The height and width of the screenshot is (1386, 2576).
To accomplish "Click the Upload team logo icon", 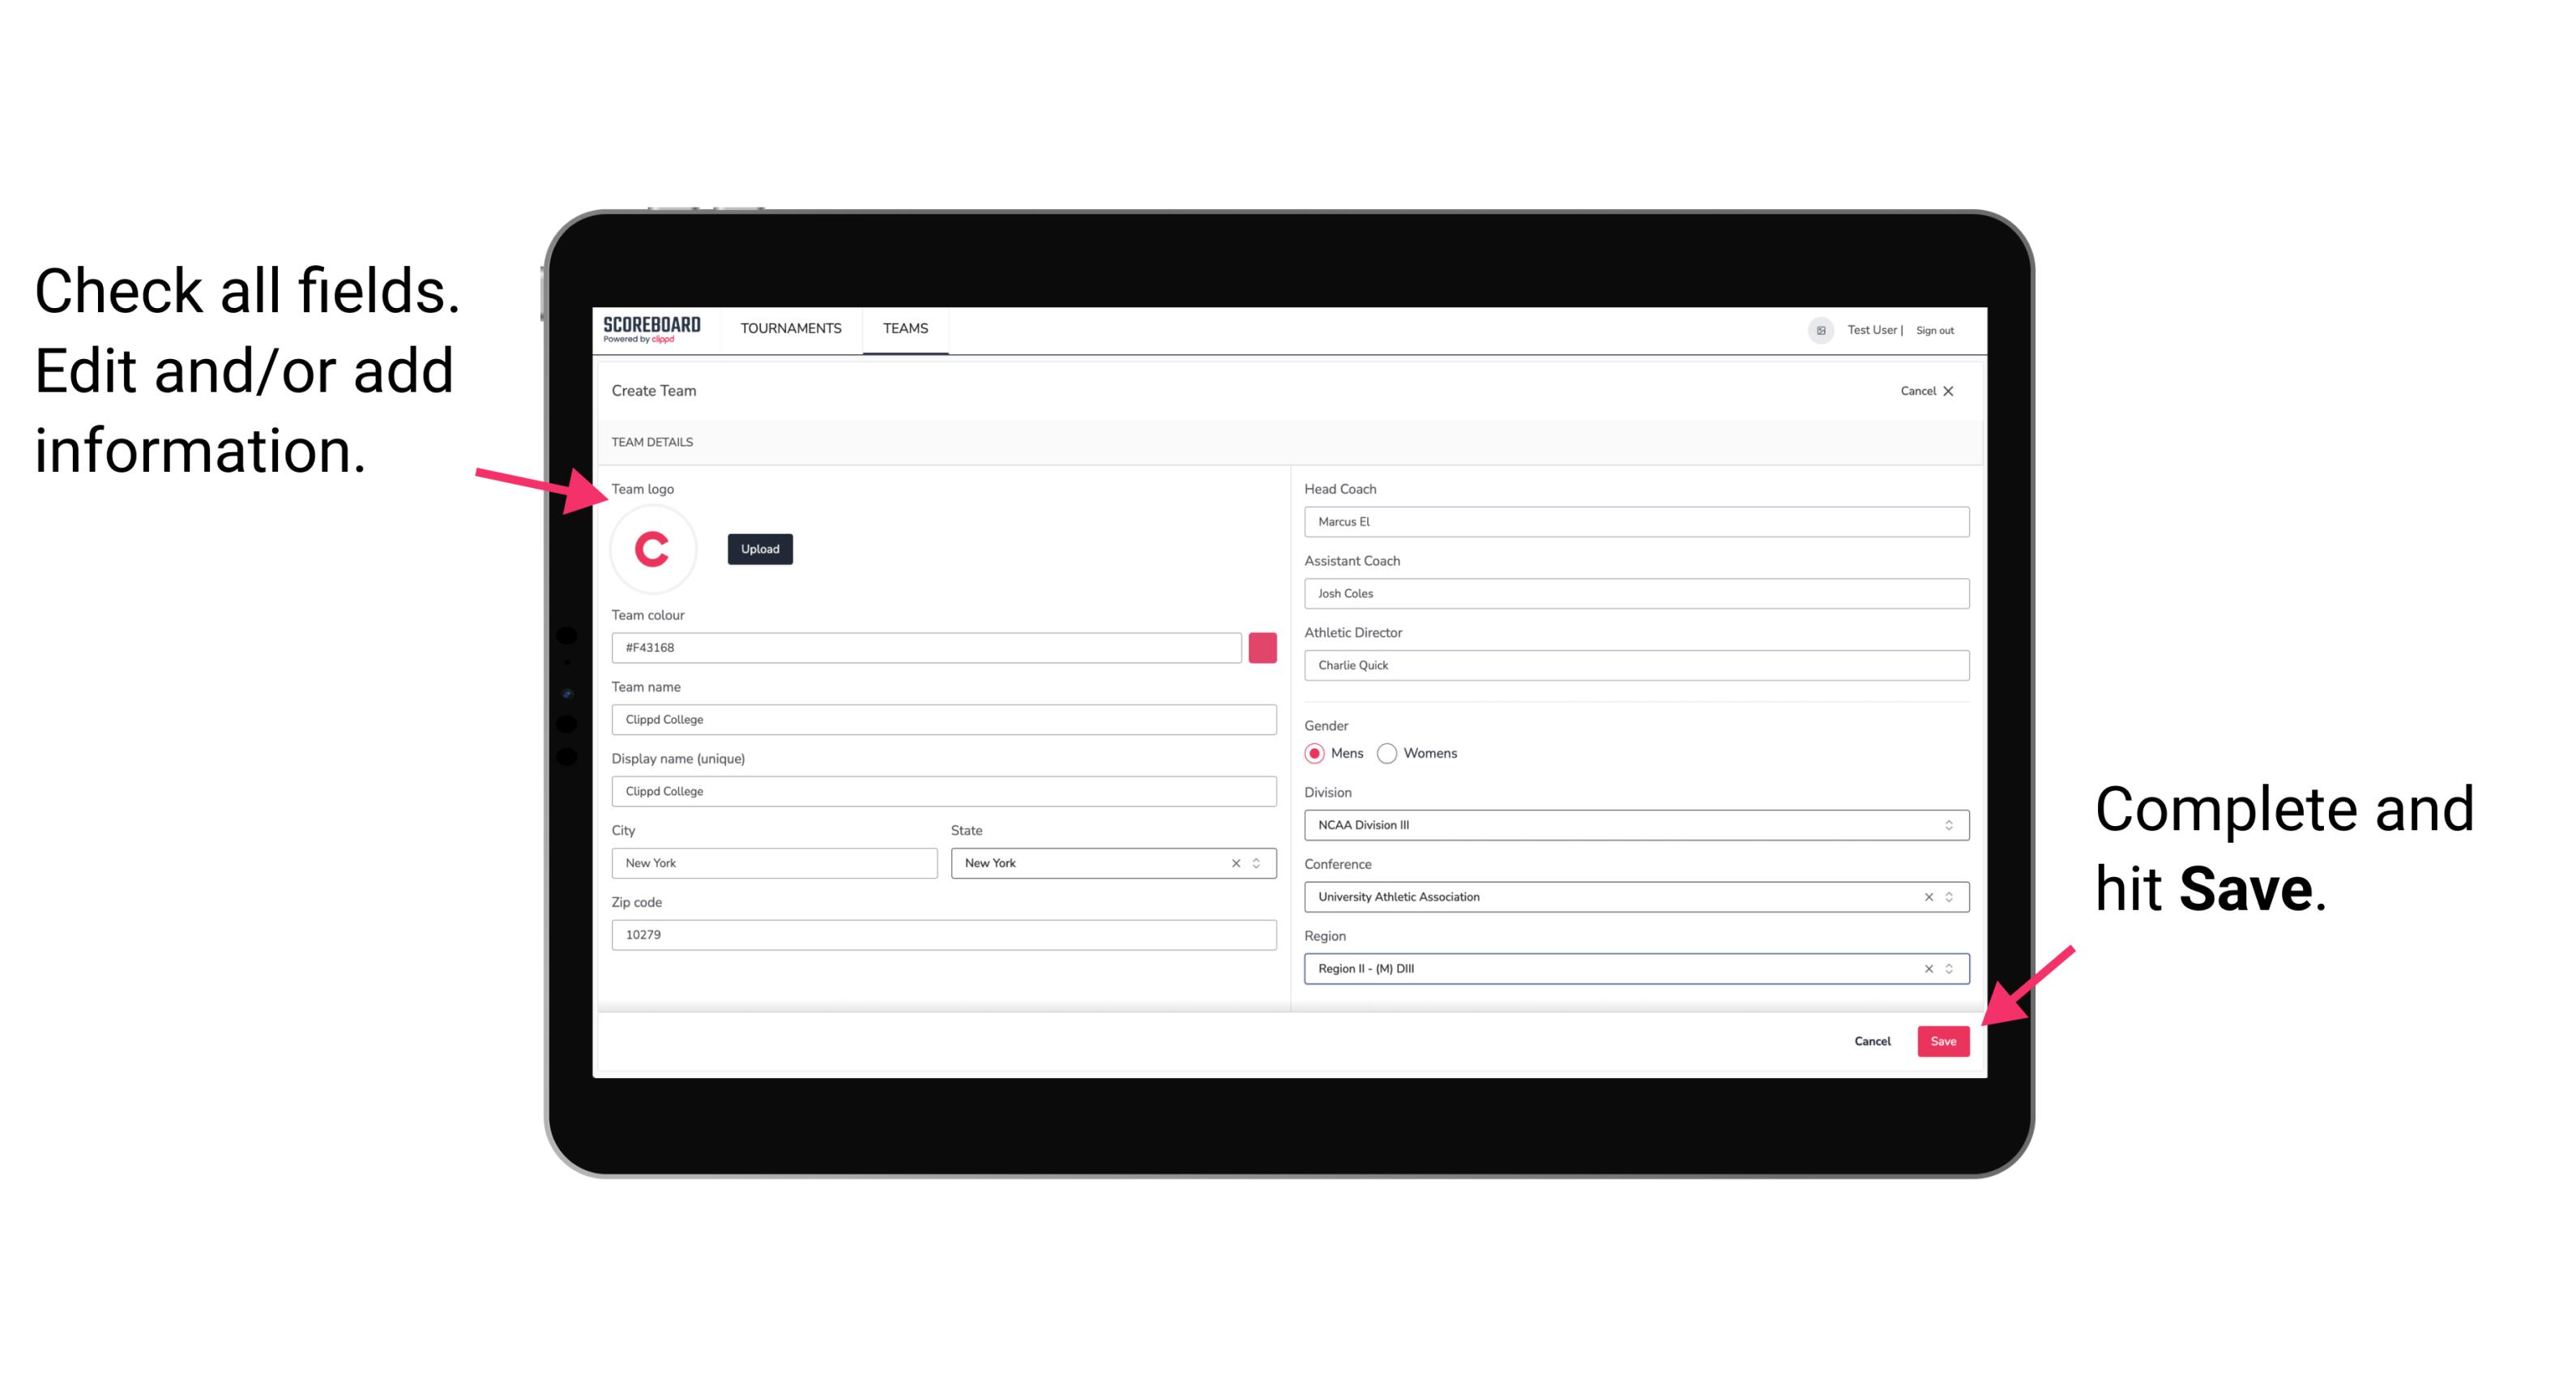I will [759, 548].
